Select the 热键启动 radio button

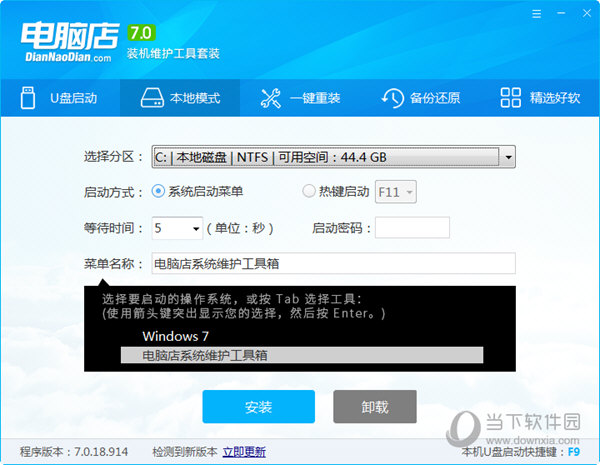click(309, 191)
